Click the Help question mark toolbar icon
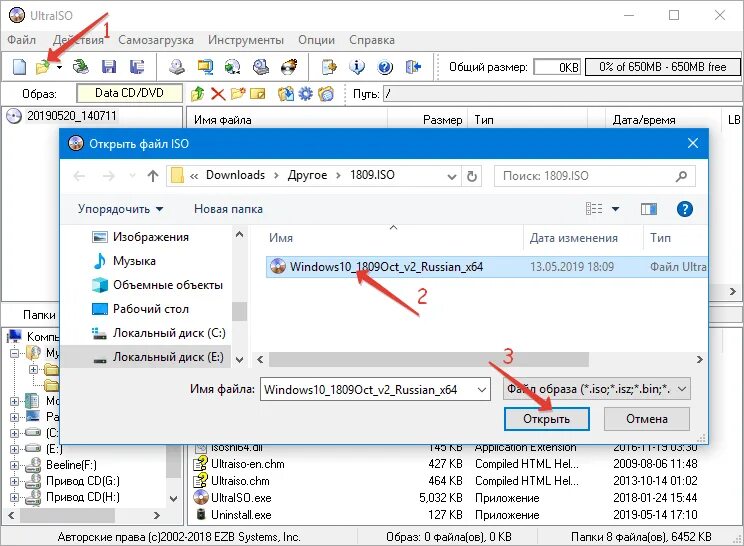Screen dimensions: 744x546 click(x=385, y=67)
